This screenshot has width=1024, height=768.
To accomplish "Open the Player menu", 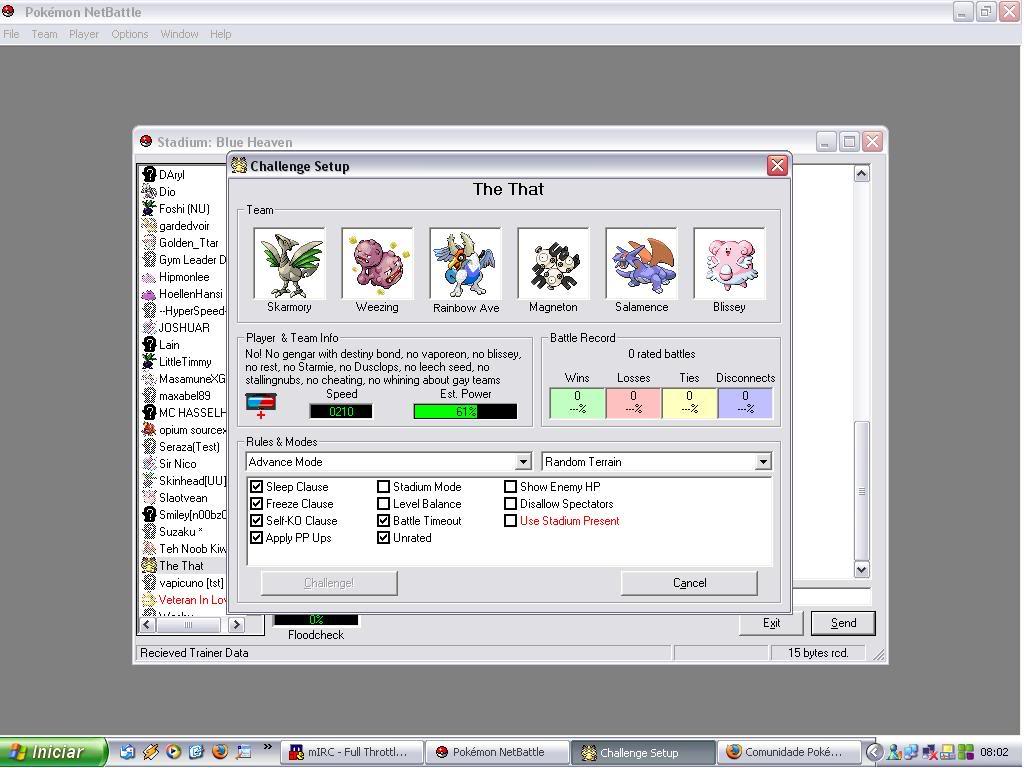I will 84,34.
